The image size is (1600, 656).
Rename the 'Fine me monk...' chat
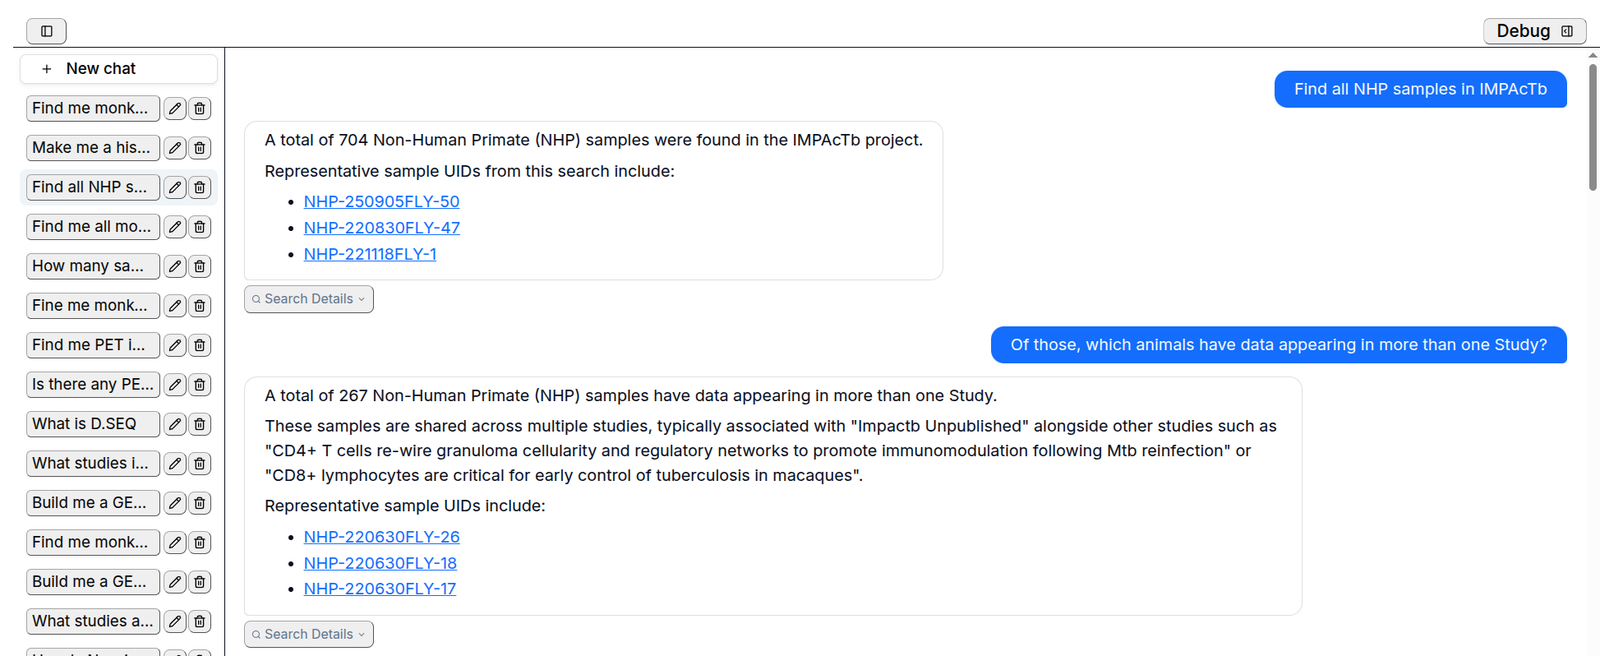[x=175, y=306]
